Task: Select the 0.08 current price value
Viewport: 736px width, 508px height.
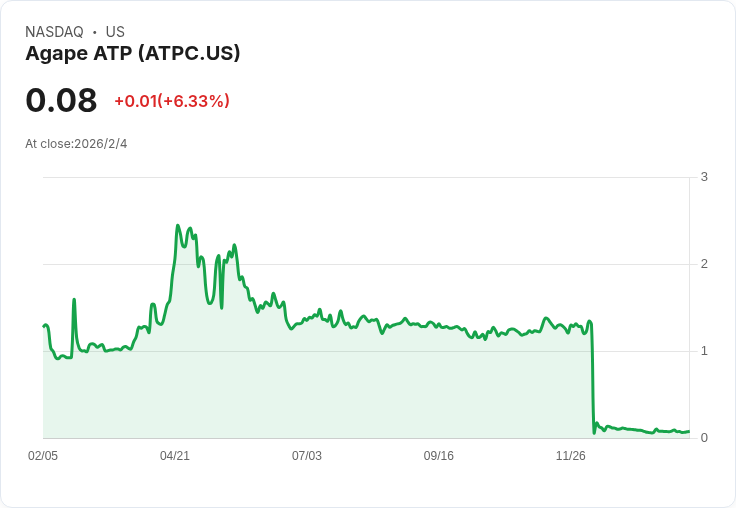Action: 61,100
